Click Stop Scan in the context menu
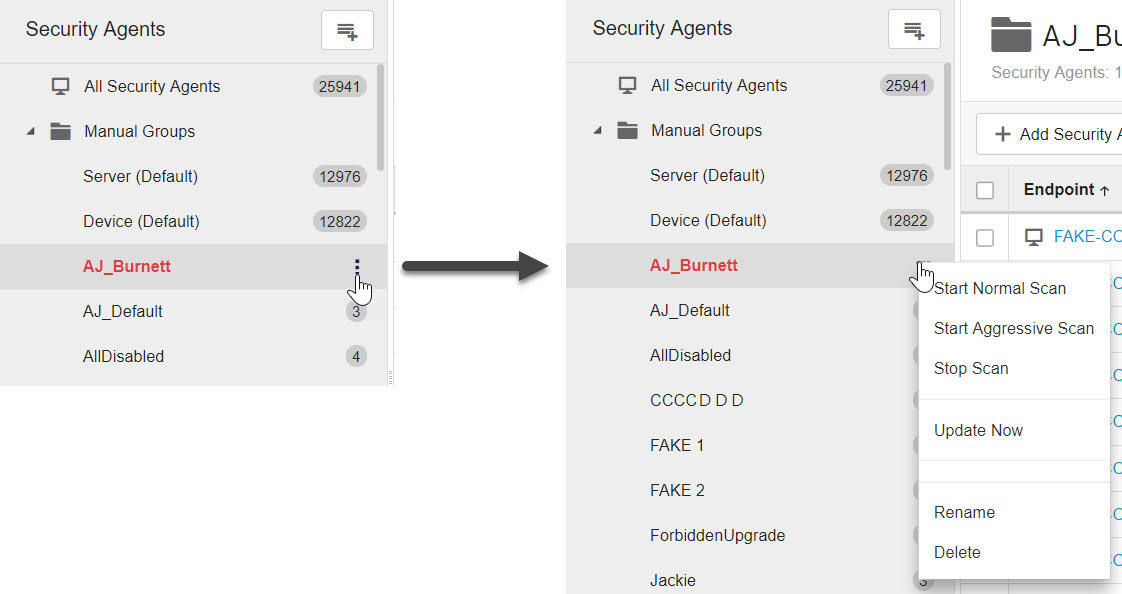The height and width of the screenshot is (594, 1122). [971, 368]
